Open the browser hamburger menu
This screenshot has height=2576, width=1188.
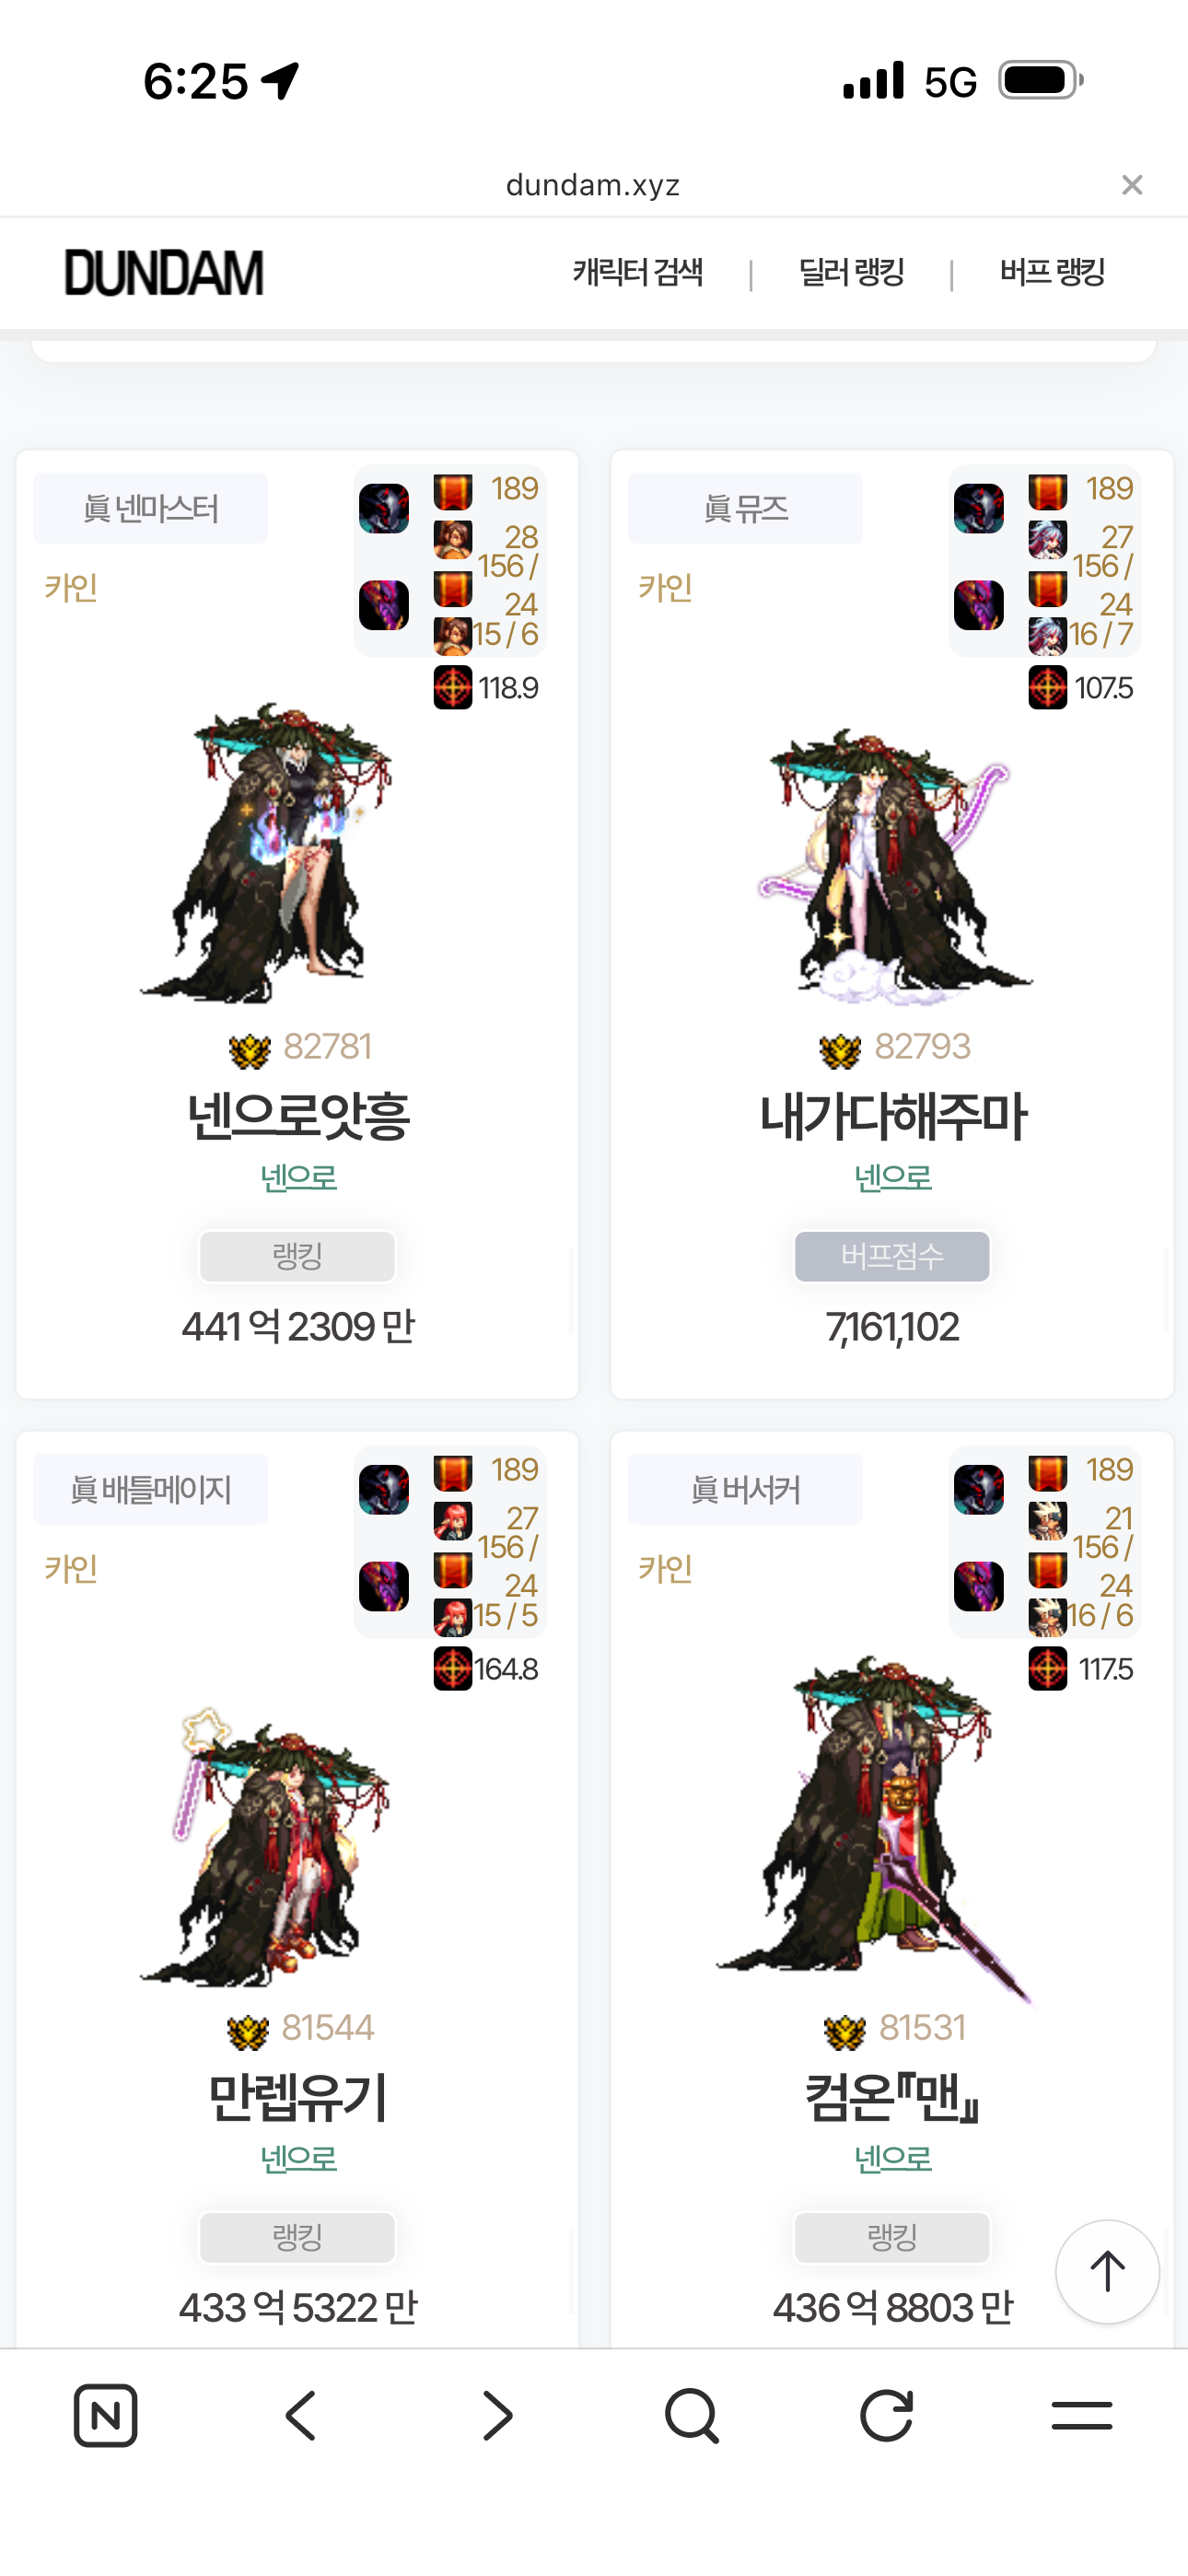point(1082,2416)
